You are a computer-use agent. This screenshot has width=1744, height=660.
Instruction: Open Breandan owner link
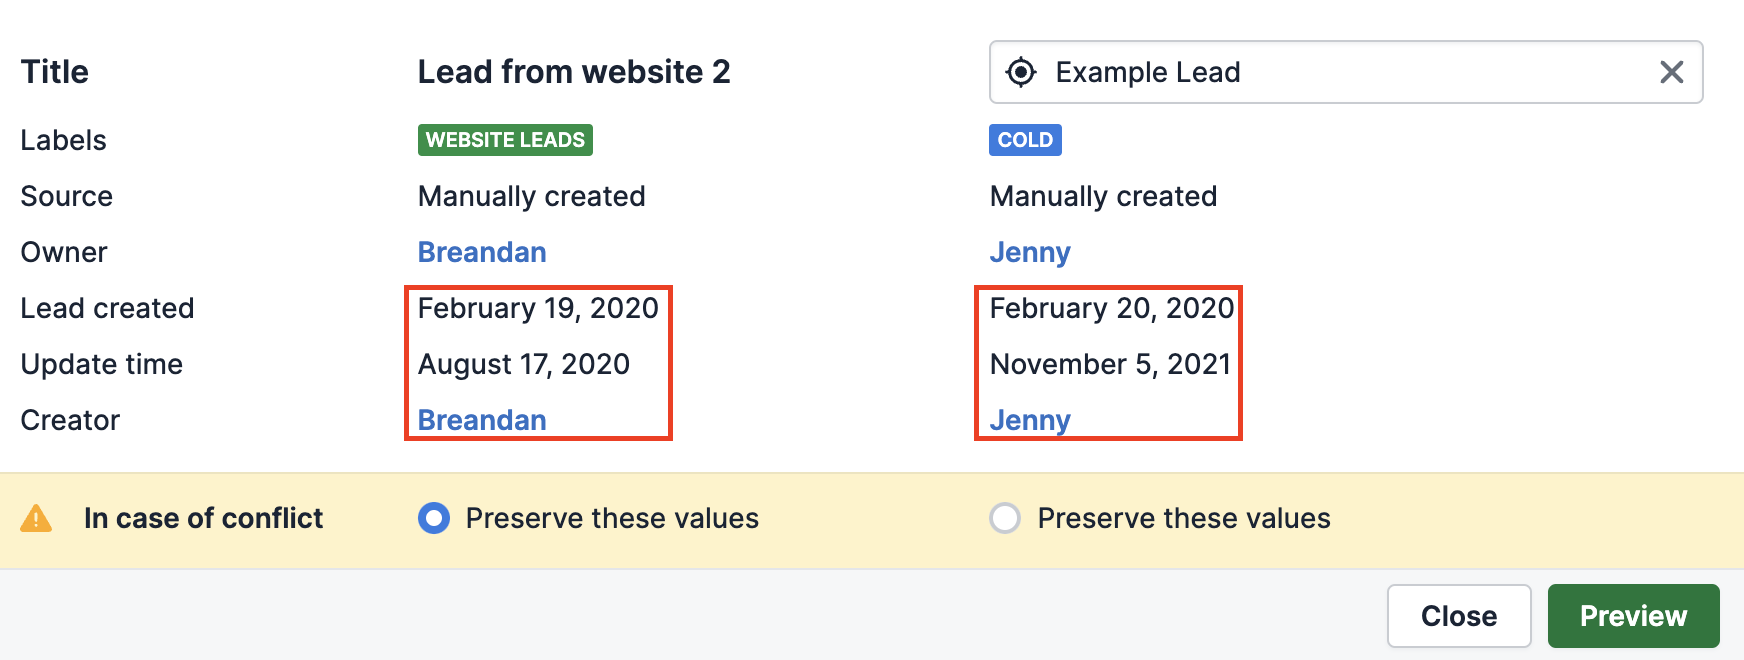(x=482, y=252)
